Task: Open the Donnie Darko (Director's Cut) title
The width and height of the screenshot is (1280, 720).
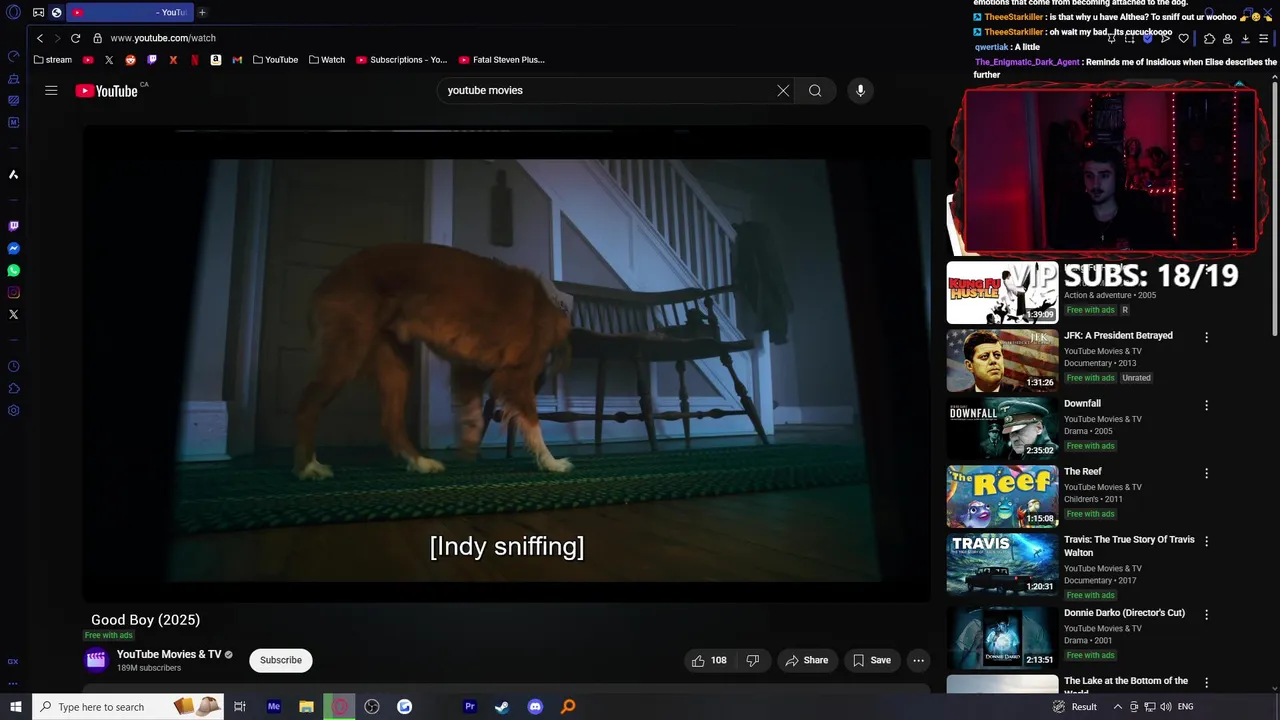Action: point(1124,613)
